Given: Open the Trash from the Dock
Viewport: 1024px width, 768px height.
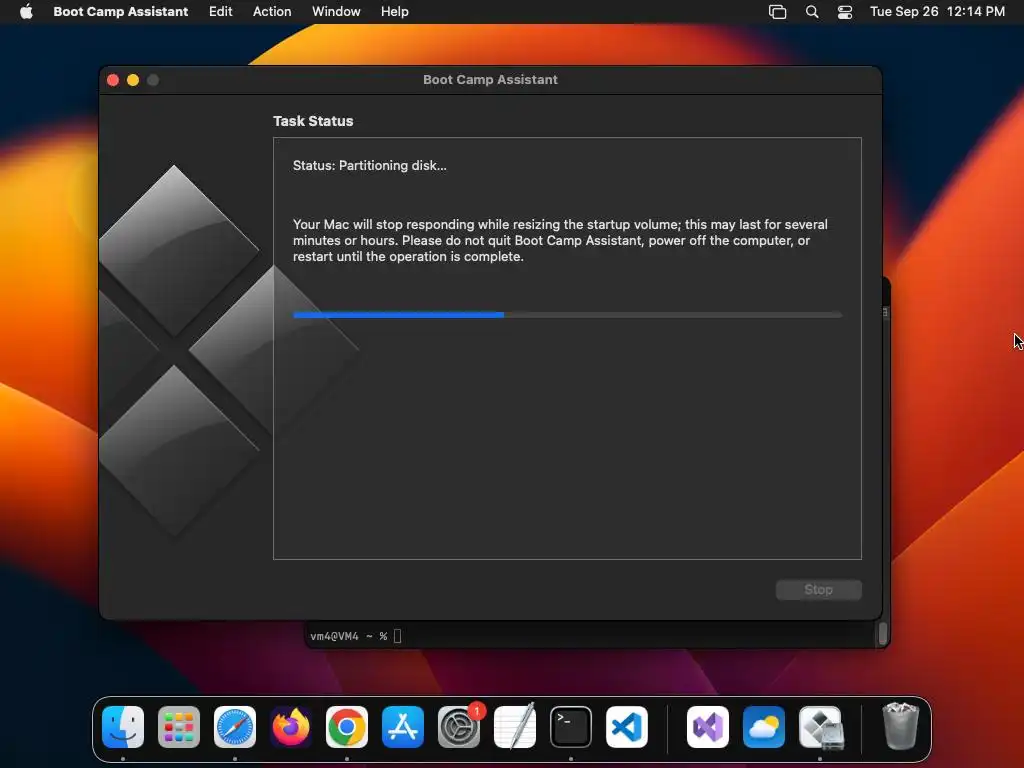Looking at the screenshot, I should pos(901,727).
